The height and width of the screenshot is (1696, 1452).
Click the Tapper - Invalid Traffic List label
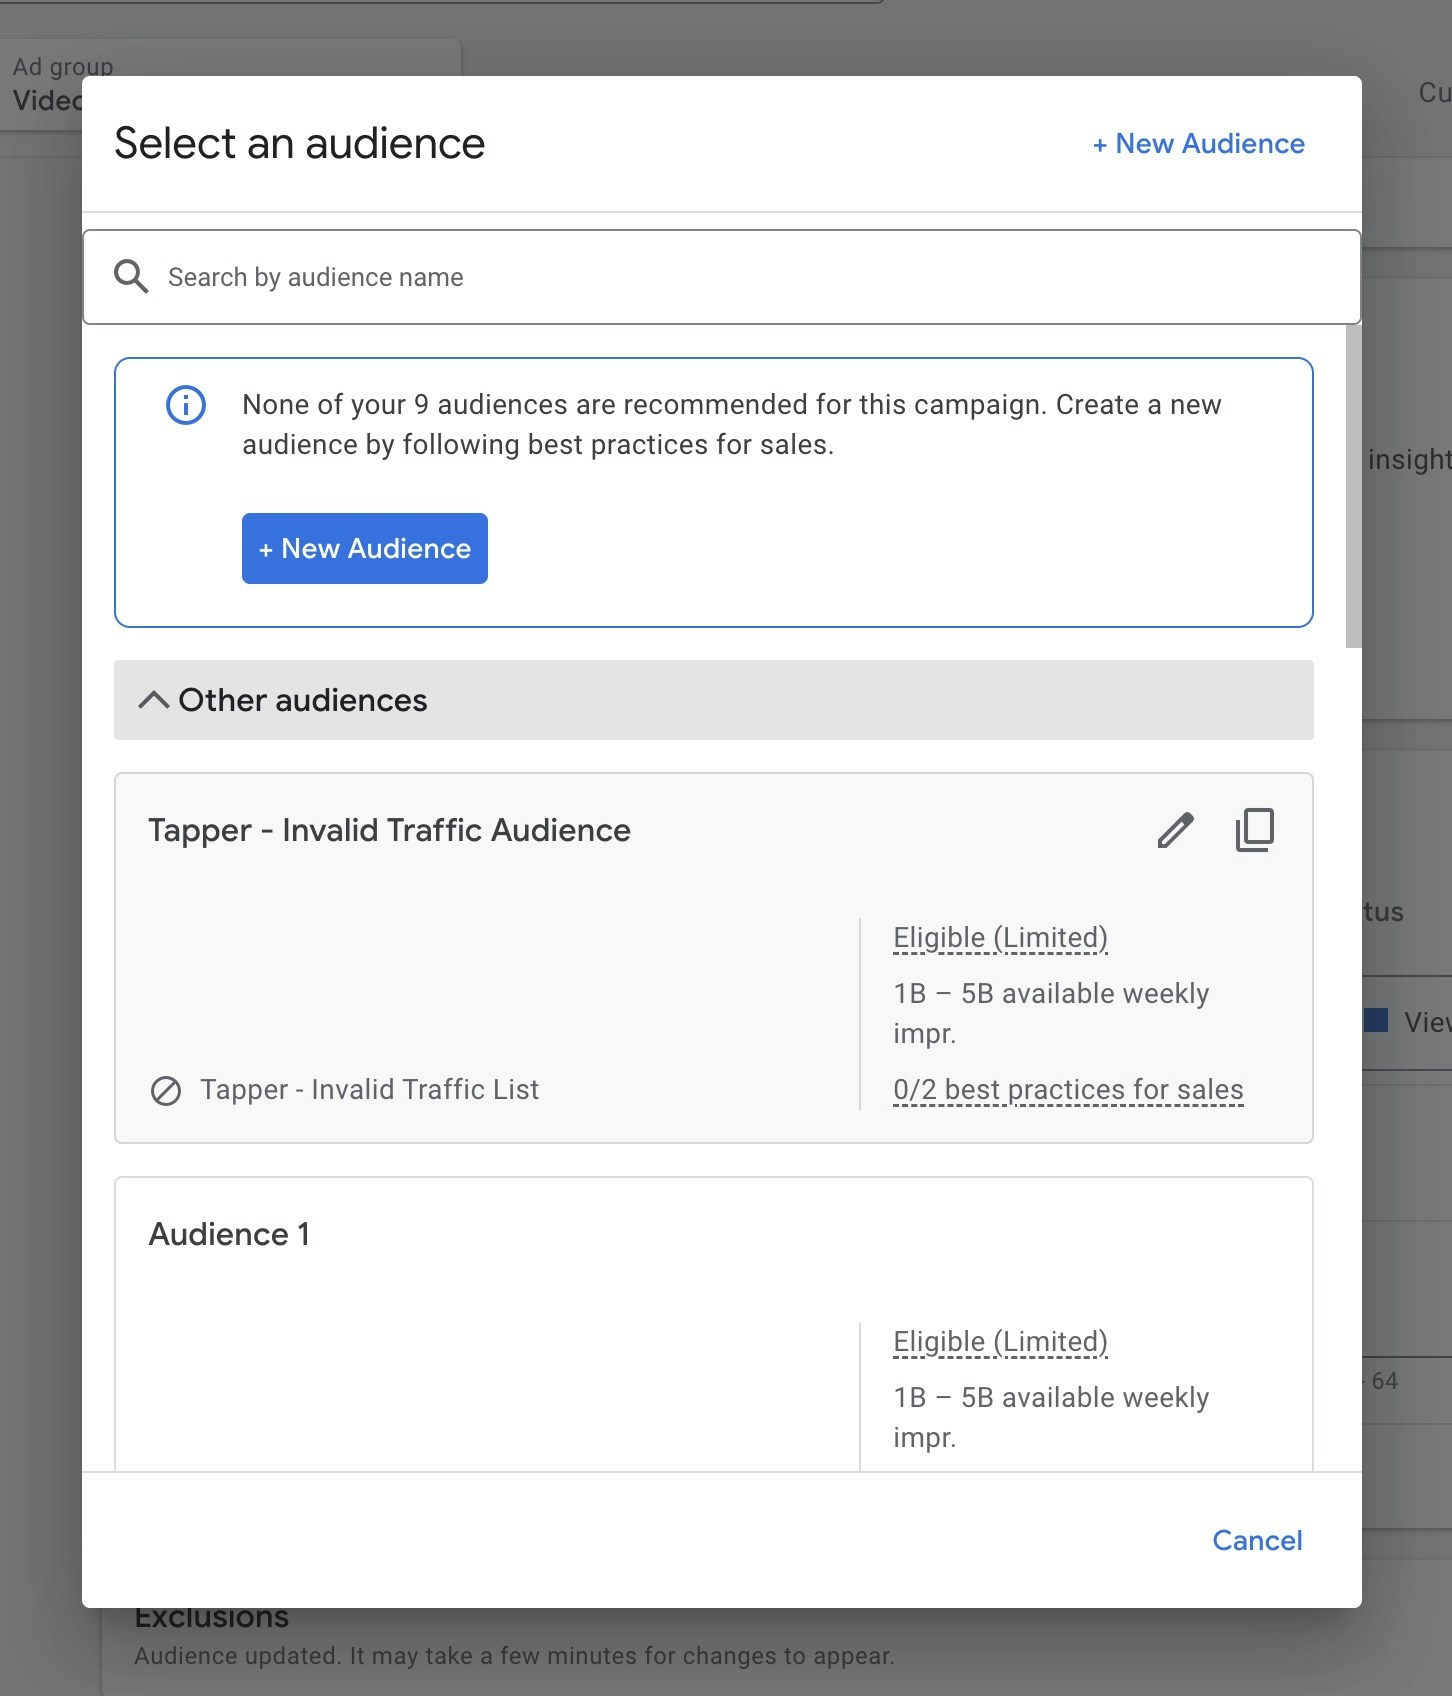click(x=369, y=1090)
